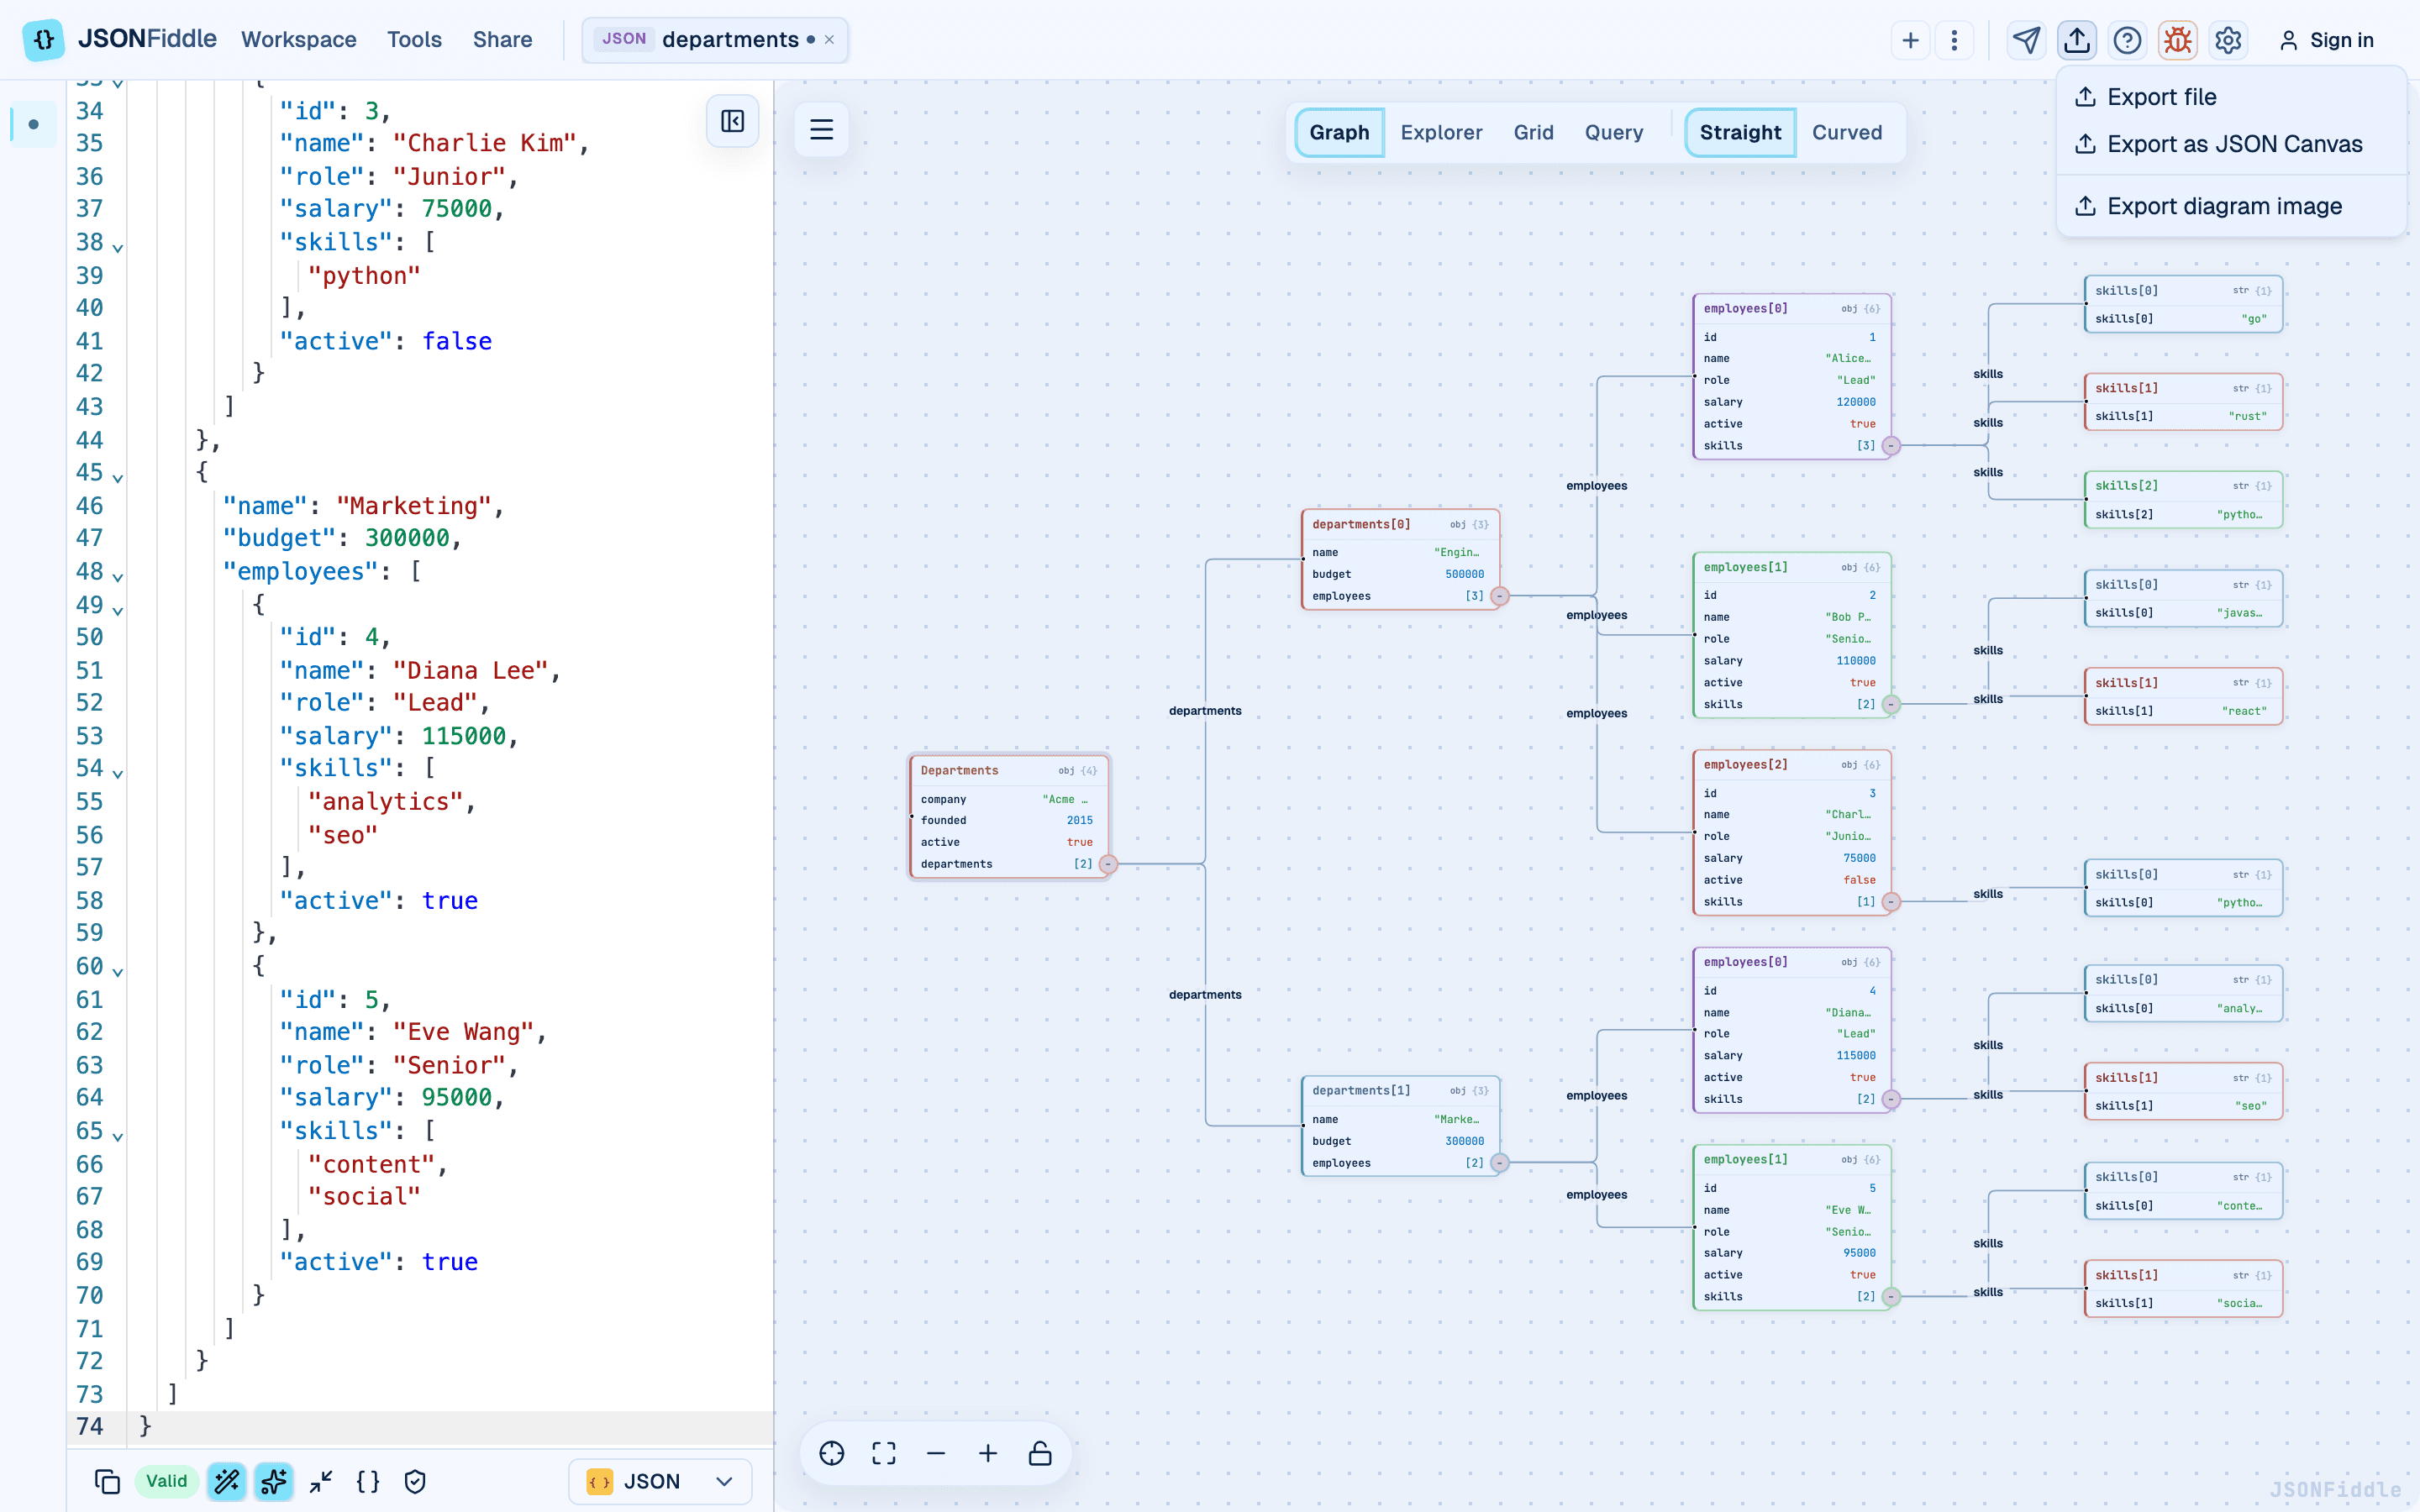Click the red bug report icon
This screenshot has height=1512, width=2420.
(x=2177, y=40)
